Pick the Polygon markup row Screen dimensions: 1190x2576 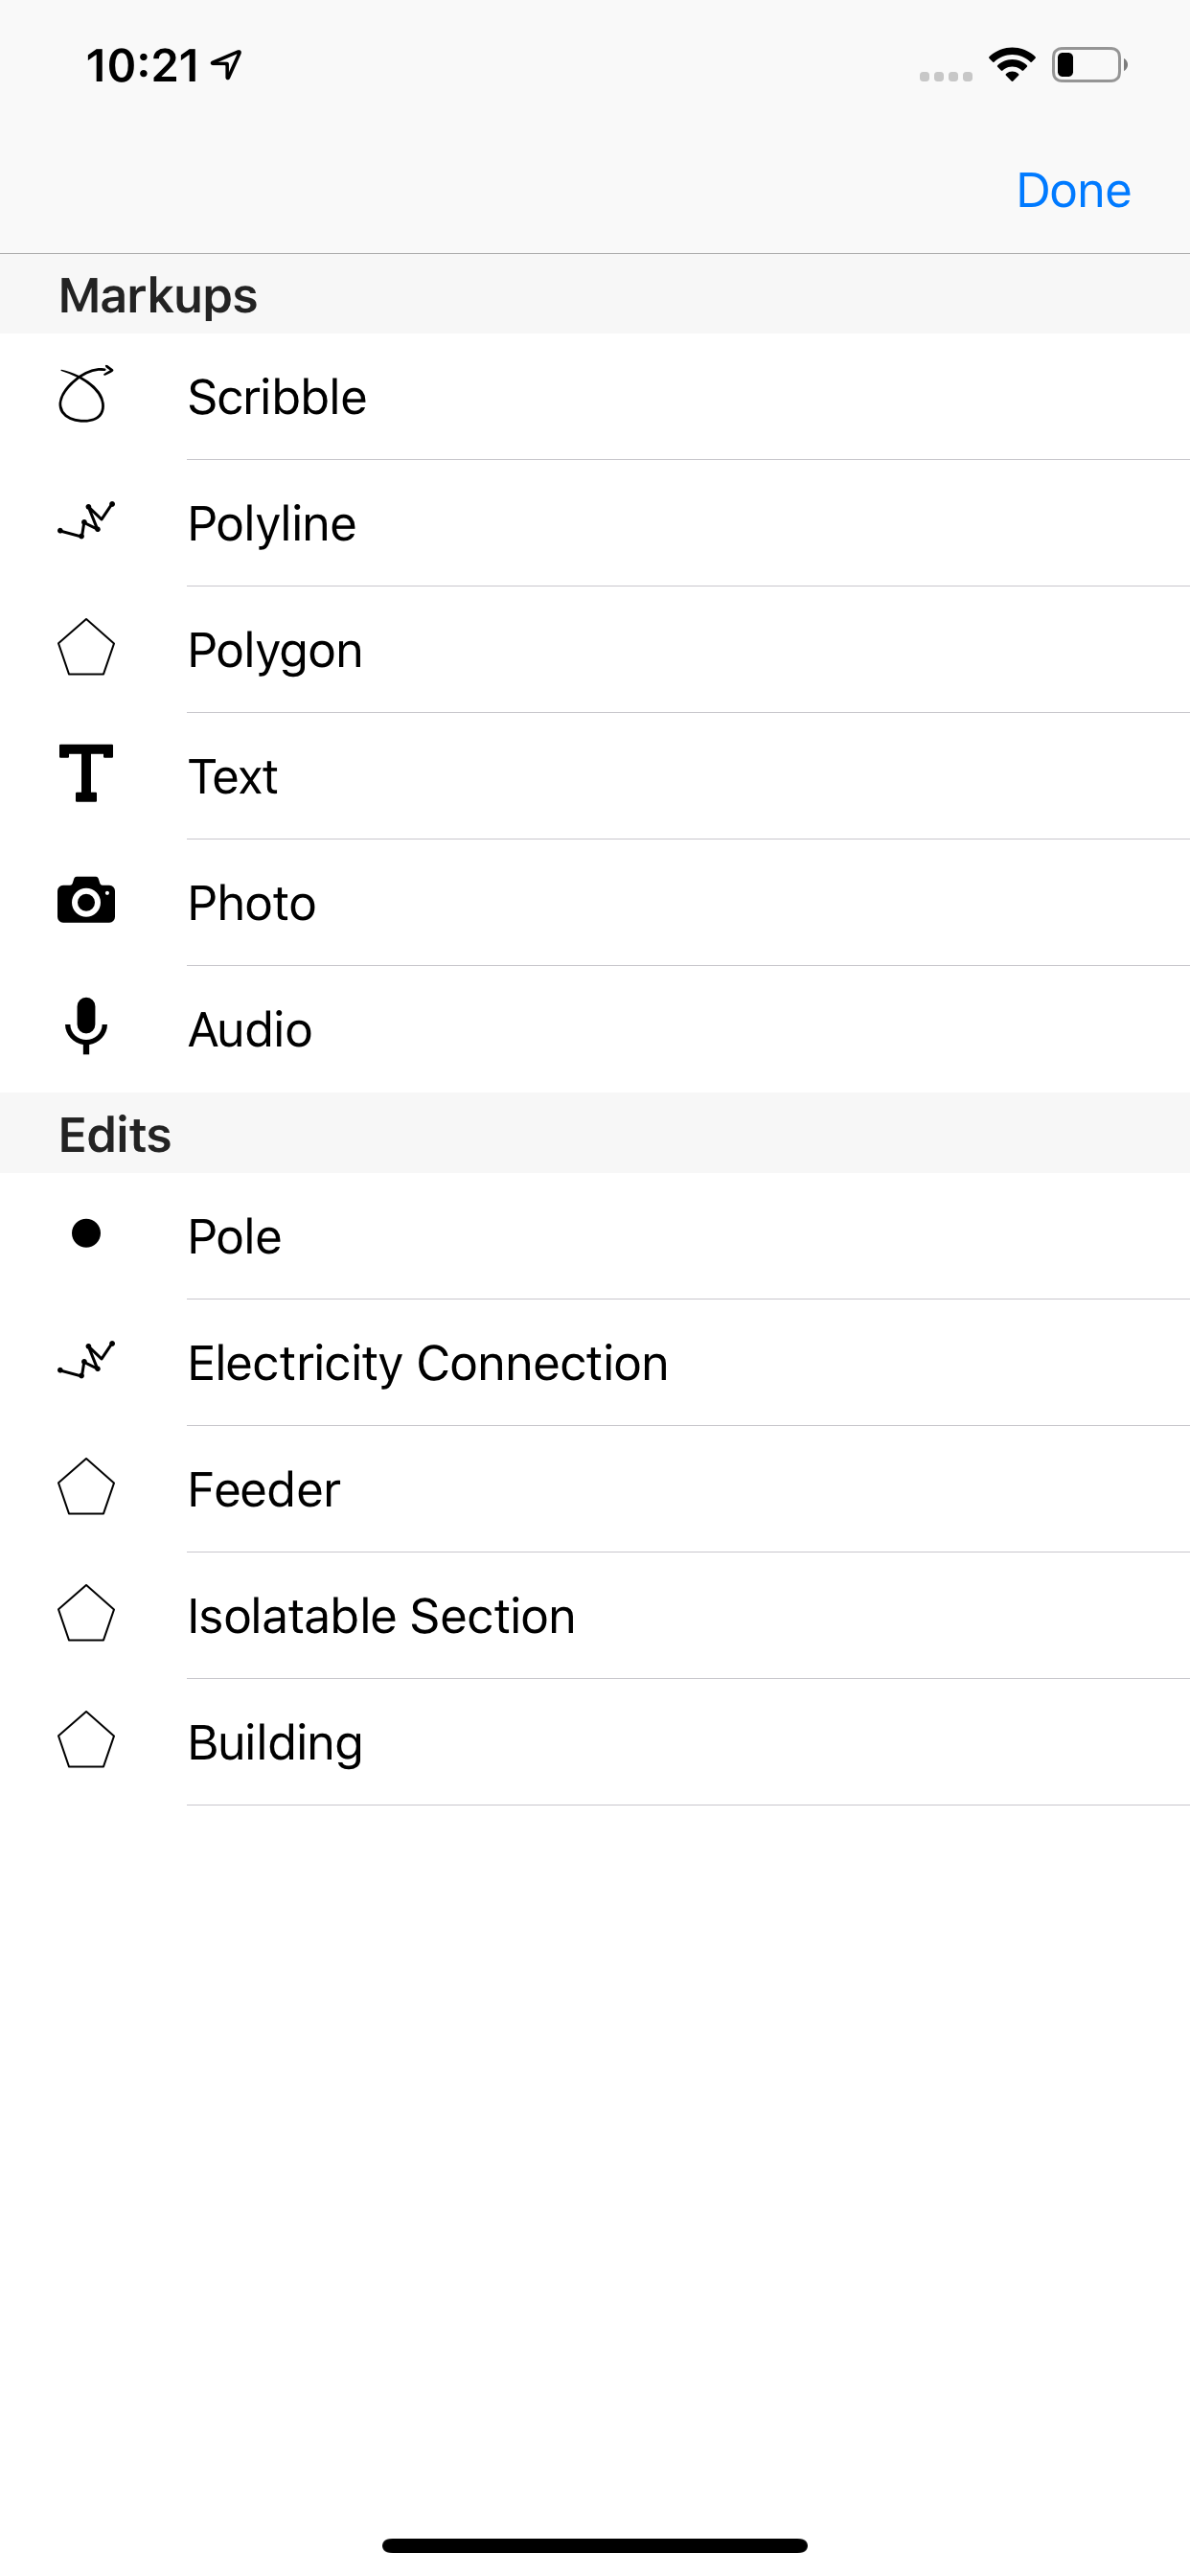275,651
